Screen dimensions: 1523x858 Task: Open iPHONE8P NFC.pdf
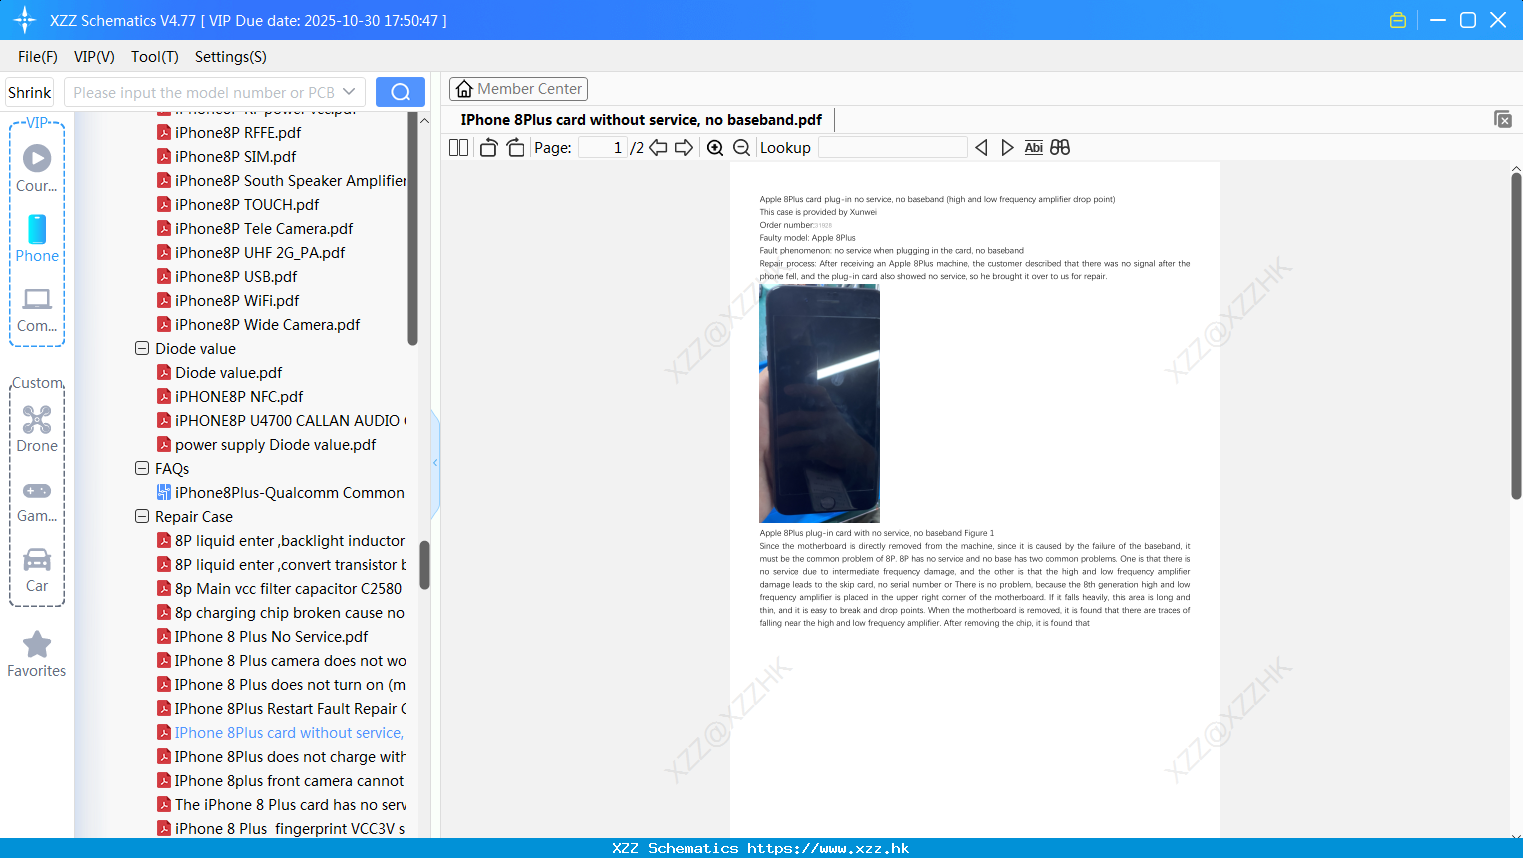[239, 396]
